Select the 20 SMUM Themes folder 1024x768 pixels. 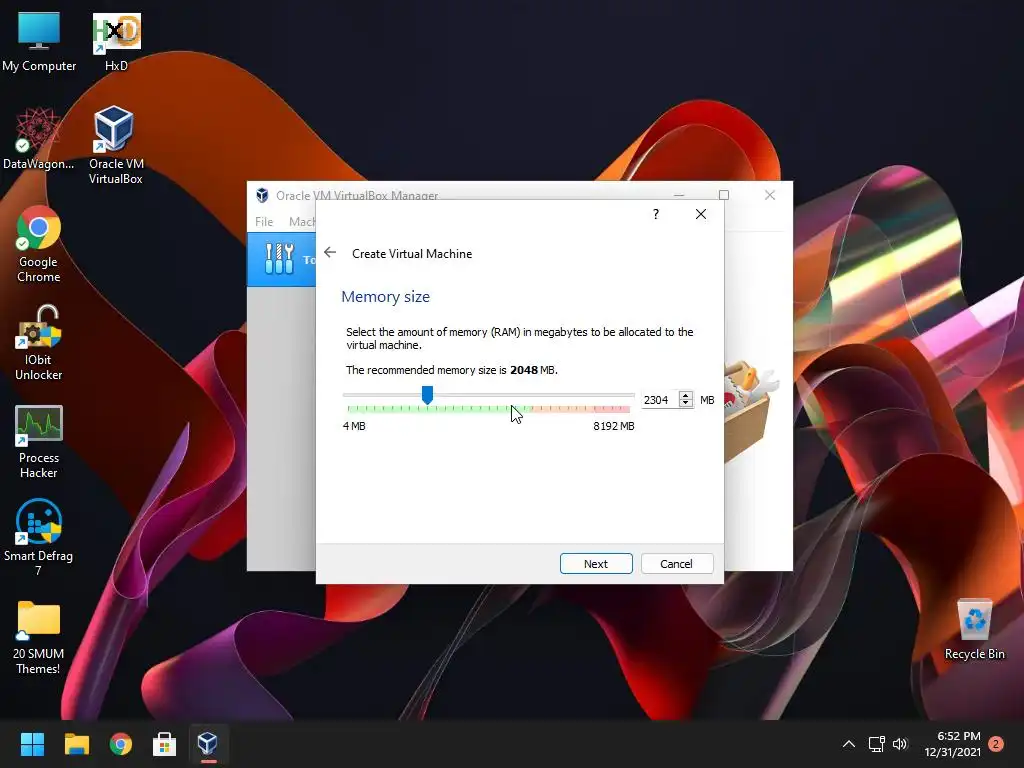coord(39,637)
